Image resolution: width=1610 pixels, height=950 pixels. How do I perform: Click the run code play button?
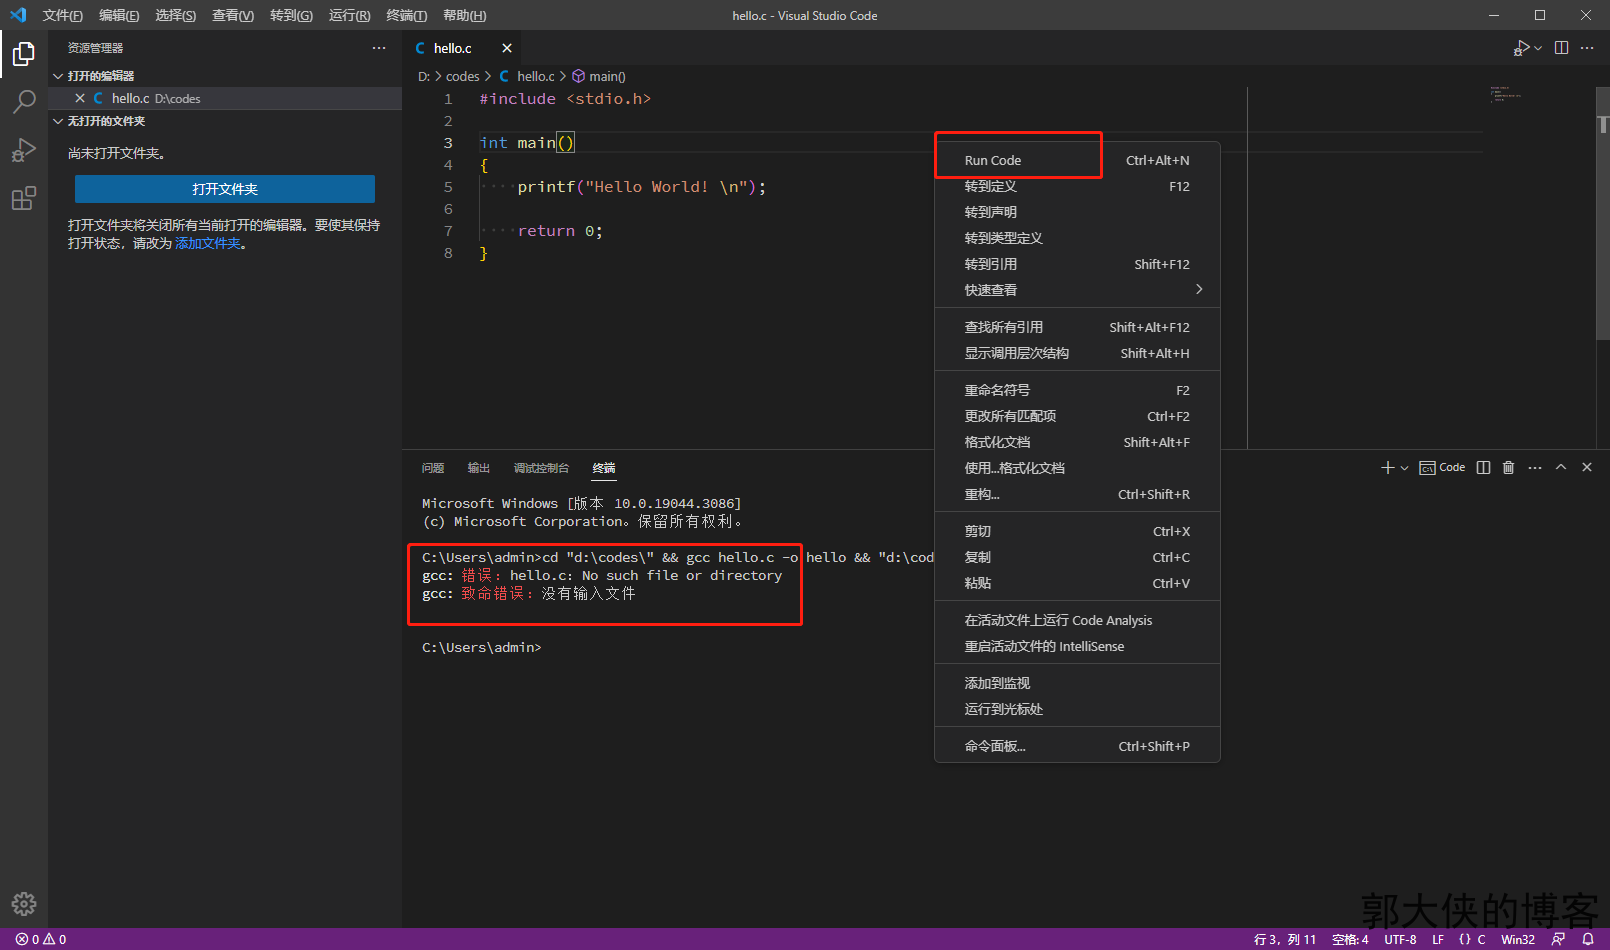[1521, 48]
